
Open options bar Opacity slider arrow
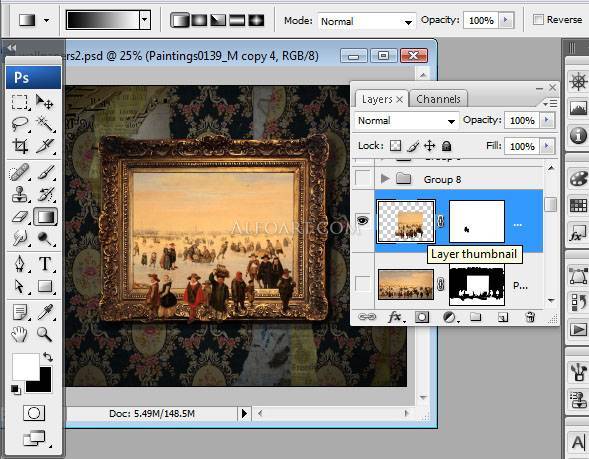click(506, 20)
